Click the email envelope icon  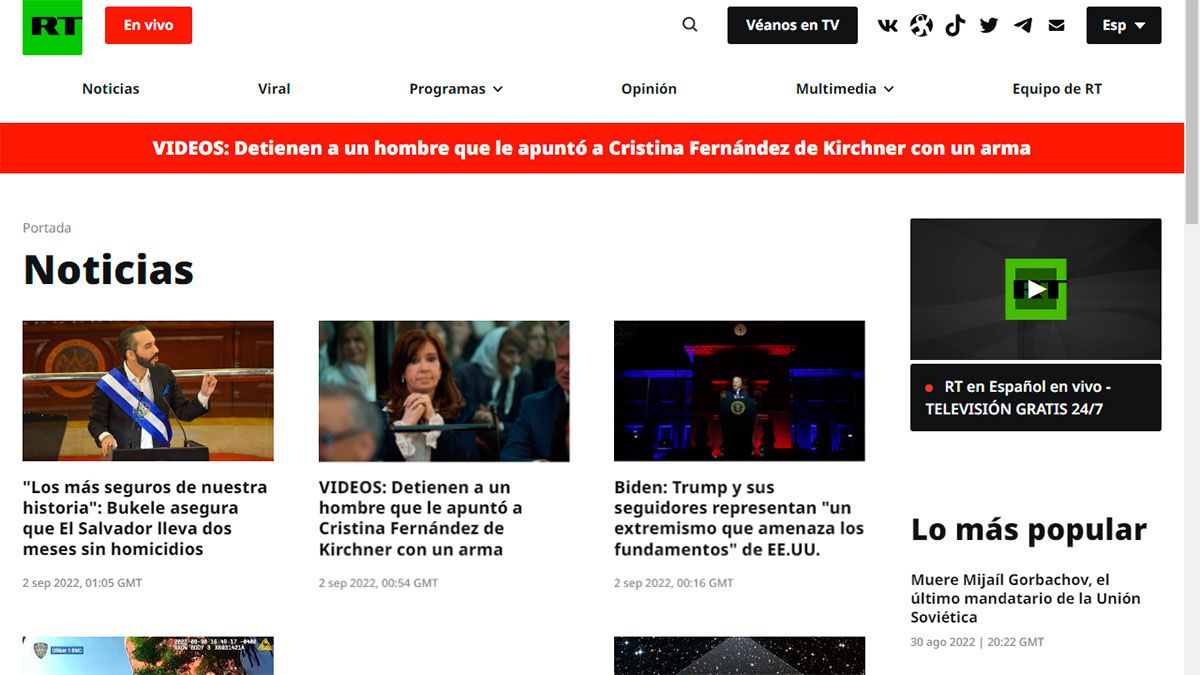(1057, 26)
